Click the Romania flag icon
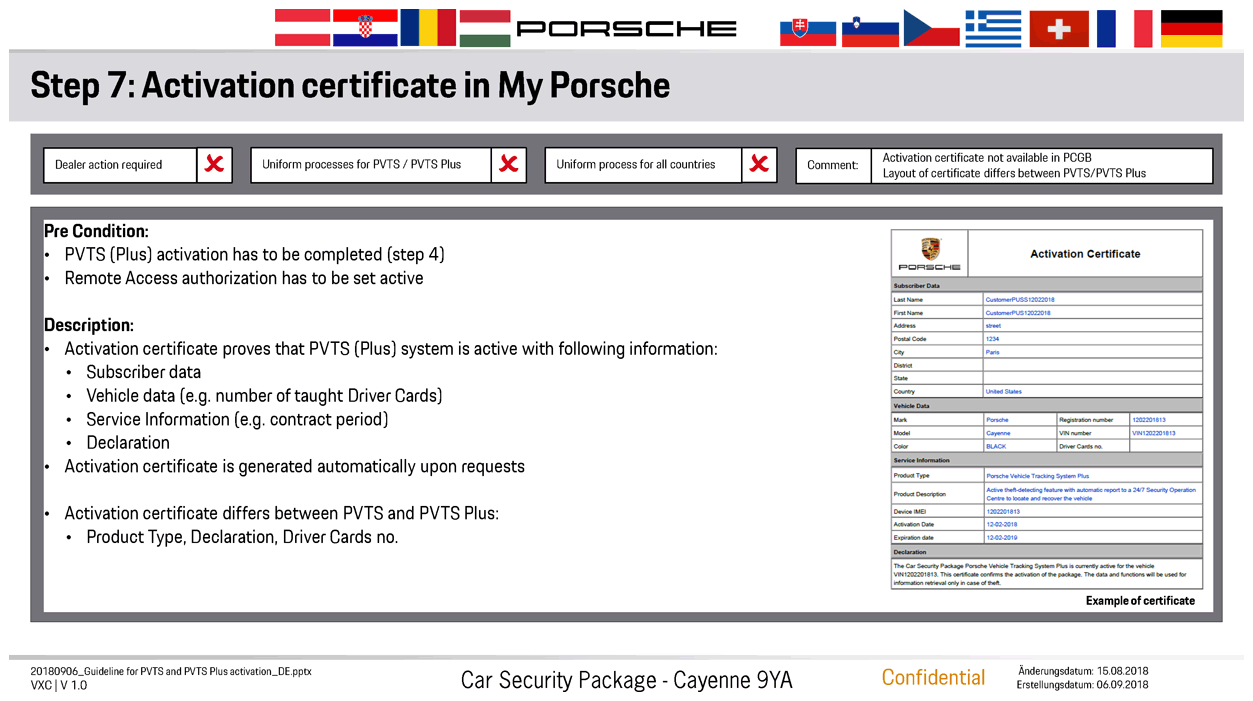The width and height of the screenshot is (1253, 701). pyautogui.click(x=428, y=27)
